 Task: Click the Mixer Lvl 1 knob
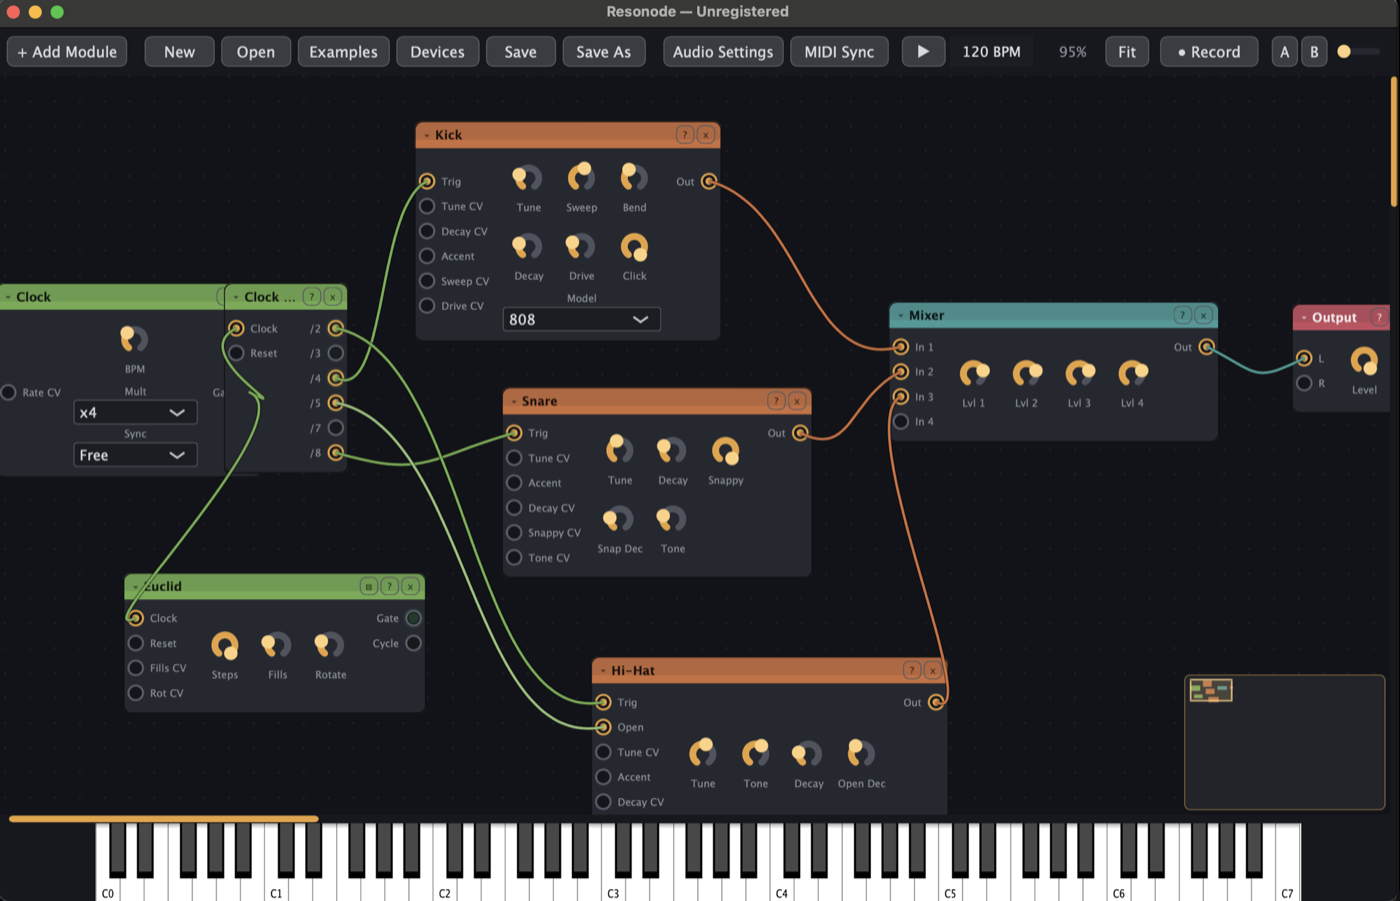pyautogui.click(x=974, y=374)
